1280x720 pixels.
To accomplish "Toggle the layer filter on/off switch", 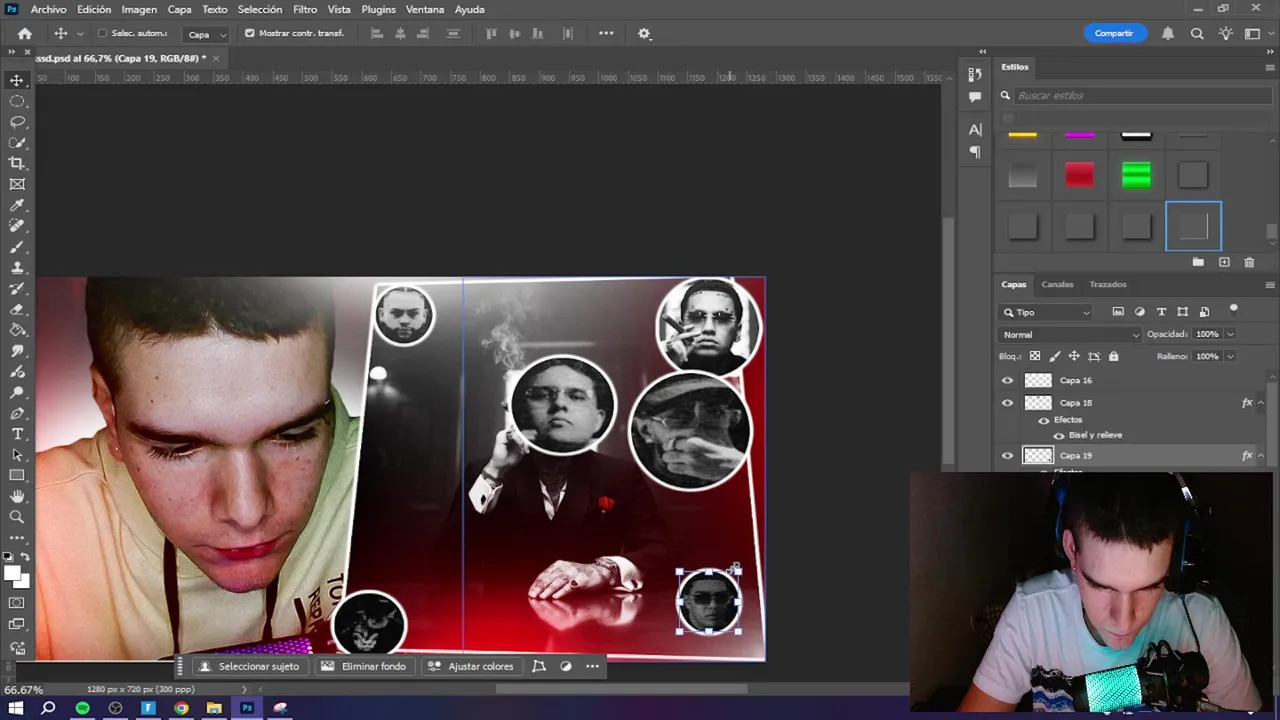I will click(1234, 310).
